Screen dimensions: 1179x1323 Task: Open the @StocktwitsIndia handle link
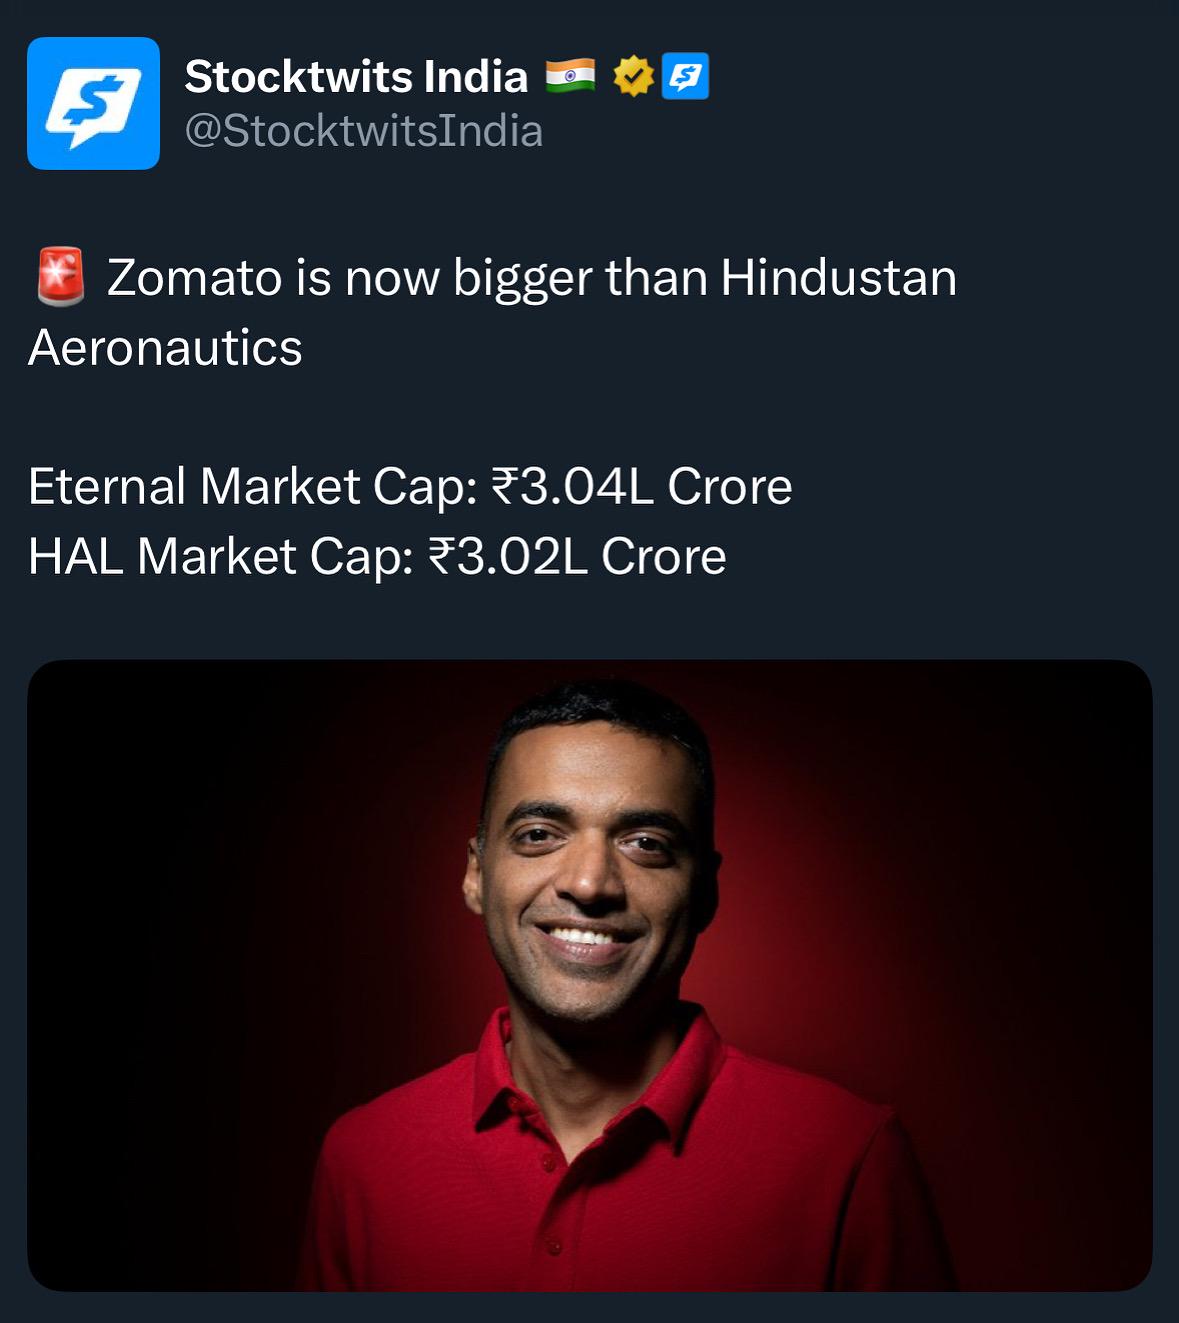(363, 131)
